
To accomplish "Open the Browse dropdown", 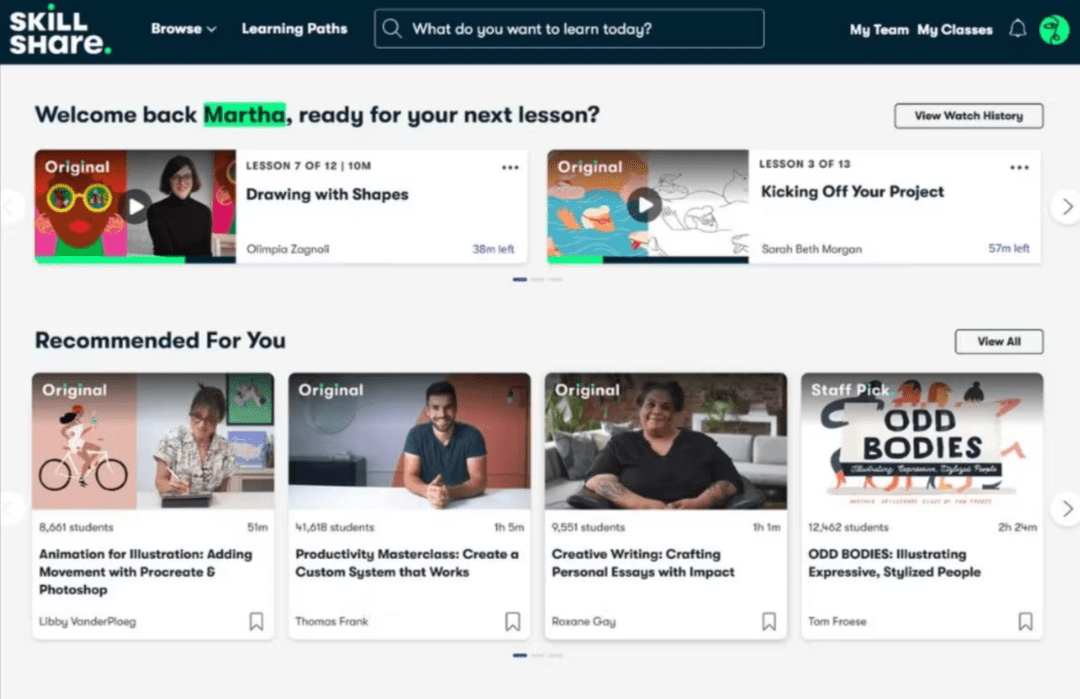I will pyautogui.click(x=183, y=29).
